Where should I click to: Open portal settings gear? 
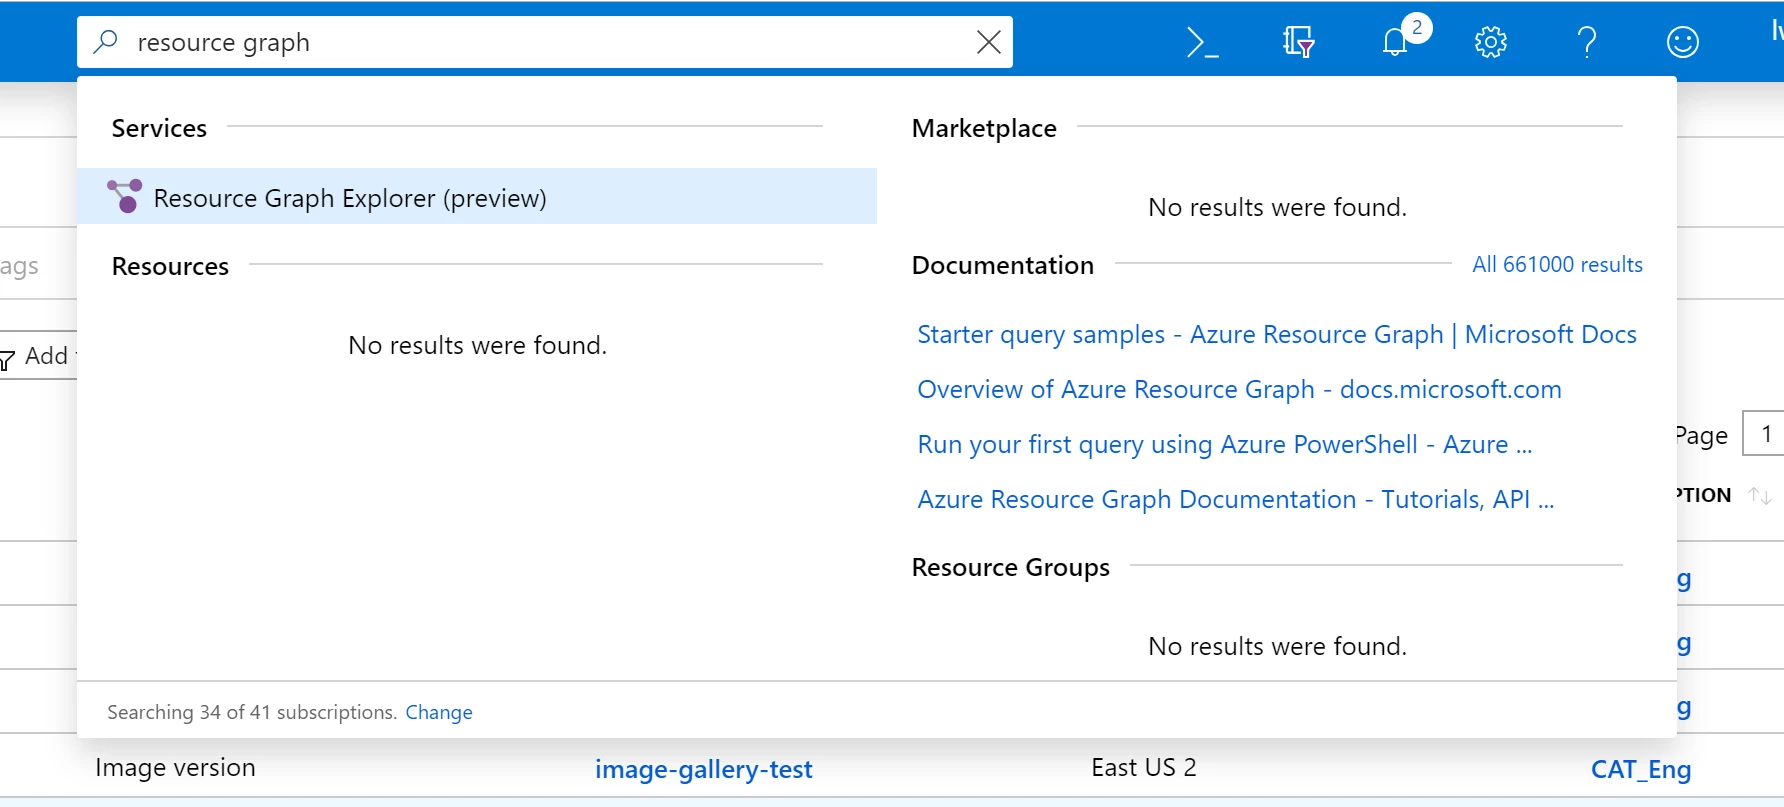click(x=1490, y=42)
